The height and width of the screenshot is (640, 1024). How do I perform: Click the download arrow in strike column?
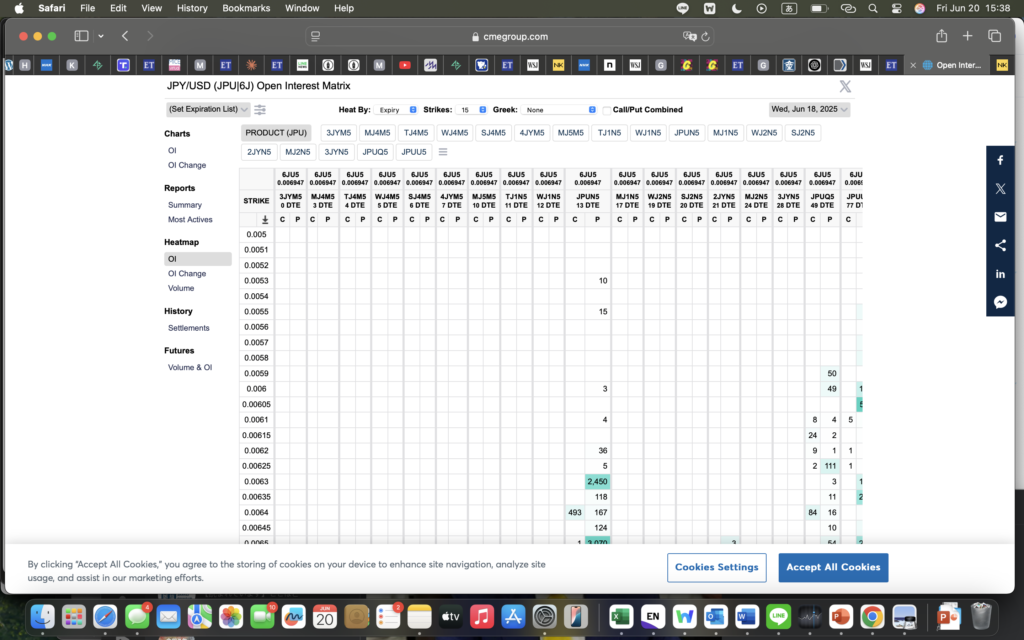click(x=265, y=219)
